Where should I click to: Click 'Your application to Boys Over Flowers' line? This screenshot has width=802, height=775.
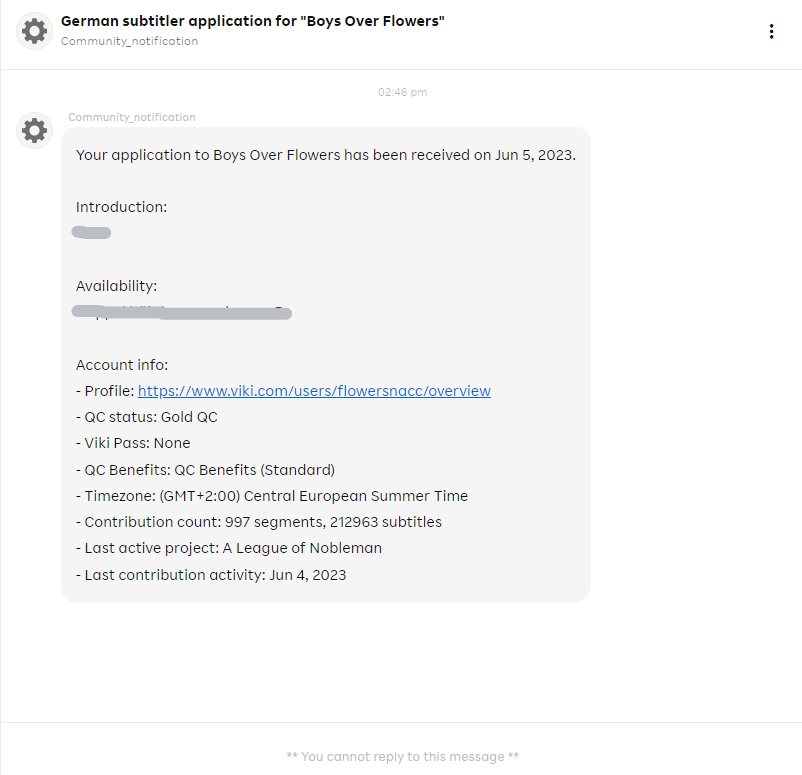326,155
